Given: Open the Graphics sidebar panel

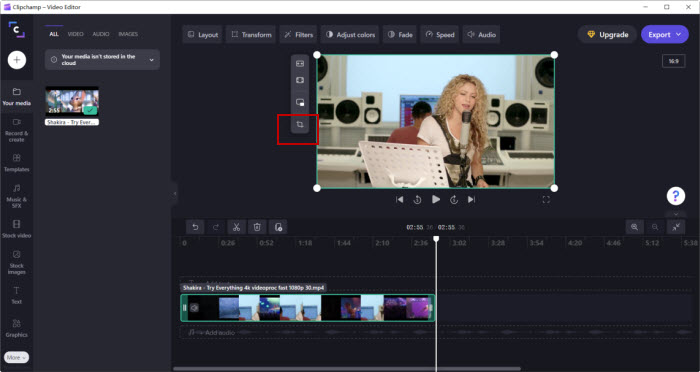Looking at the screenshot, I should pos(17,328).
